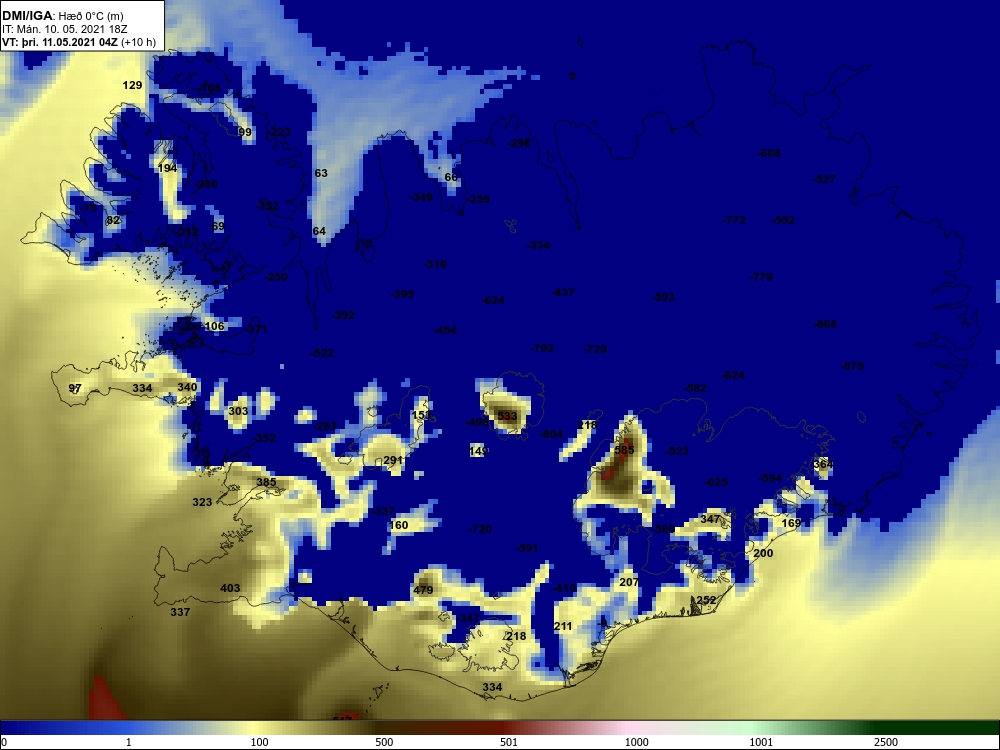Click legend label "100" on color scale
This screenshot has height=750, width=1000.
pyautogui.click(x=260, y=742)
